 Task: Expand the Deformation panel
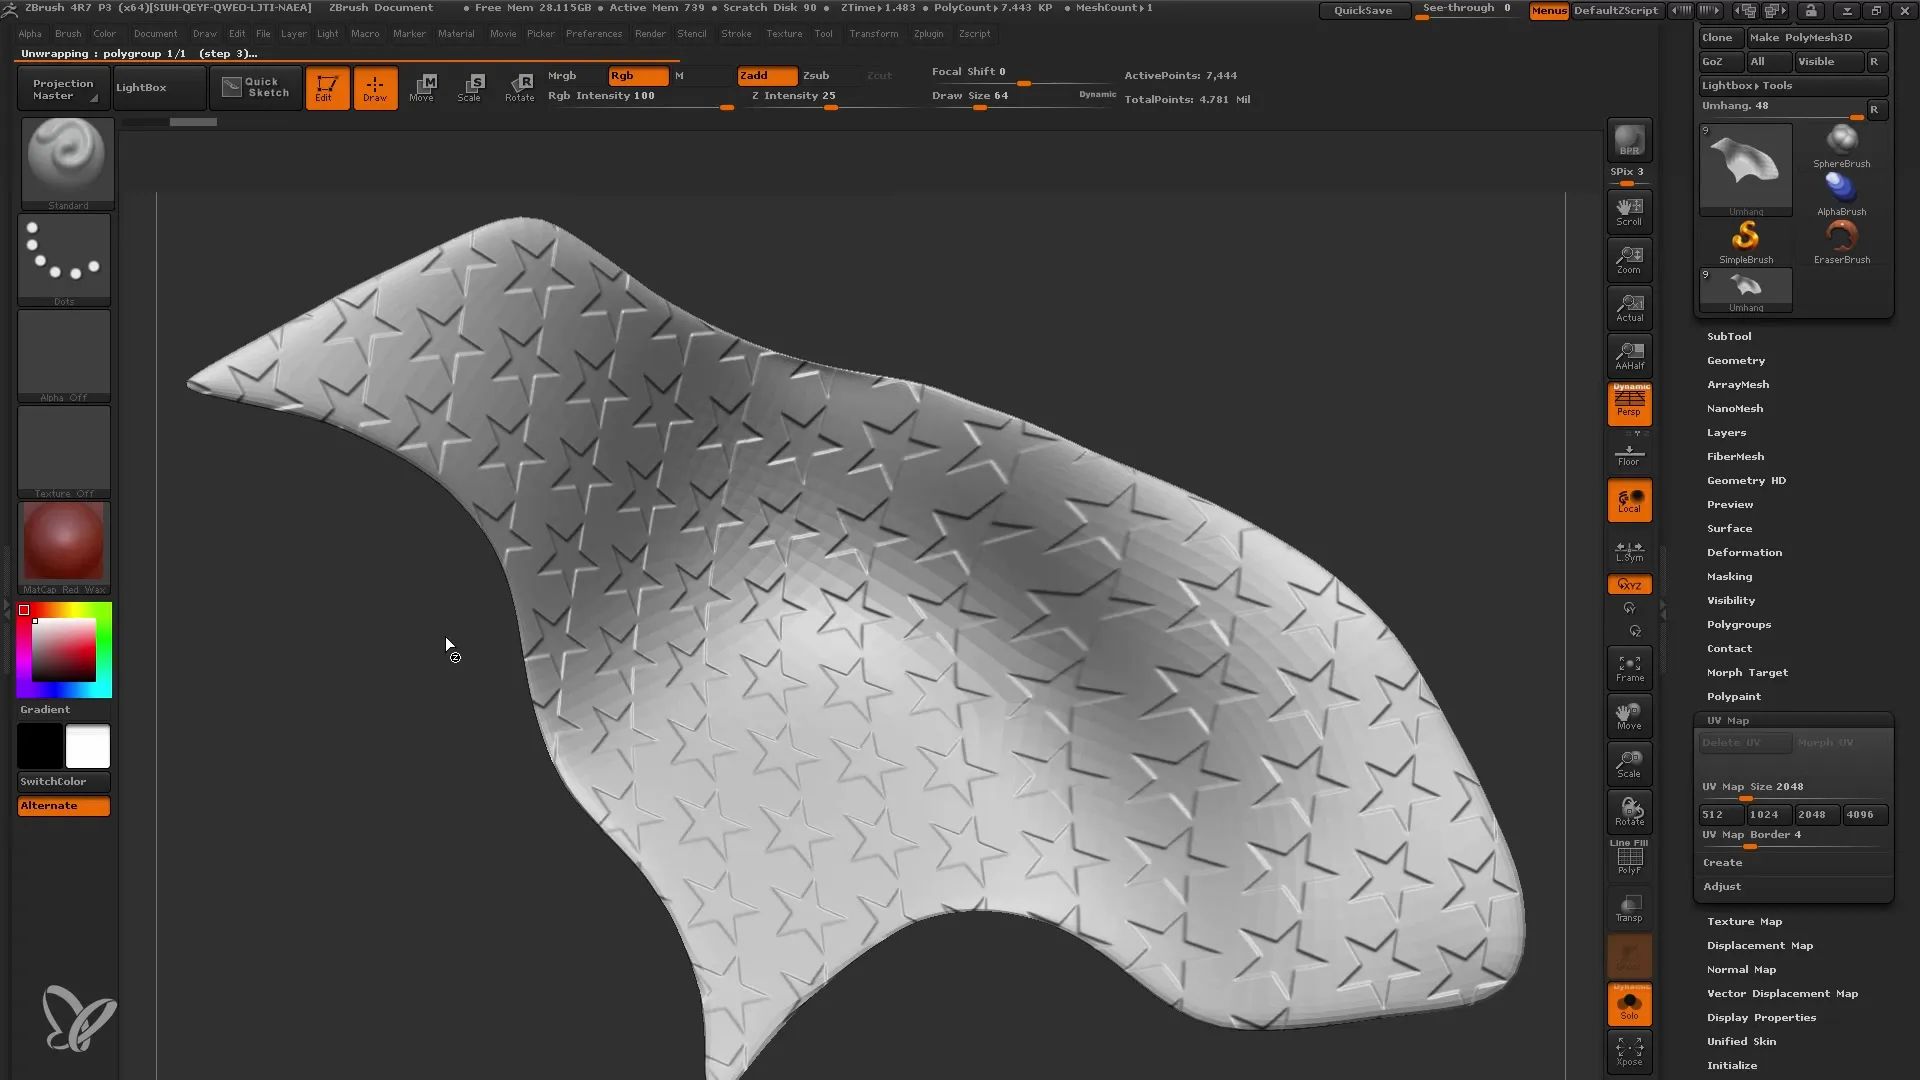click(1743, 553)
